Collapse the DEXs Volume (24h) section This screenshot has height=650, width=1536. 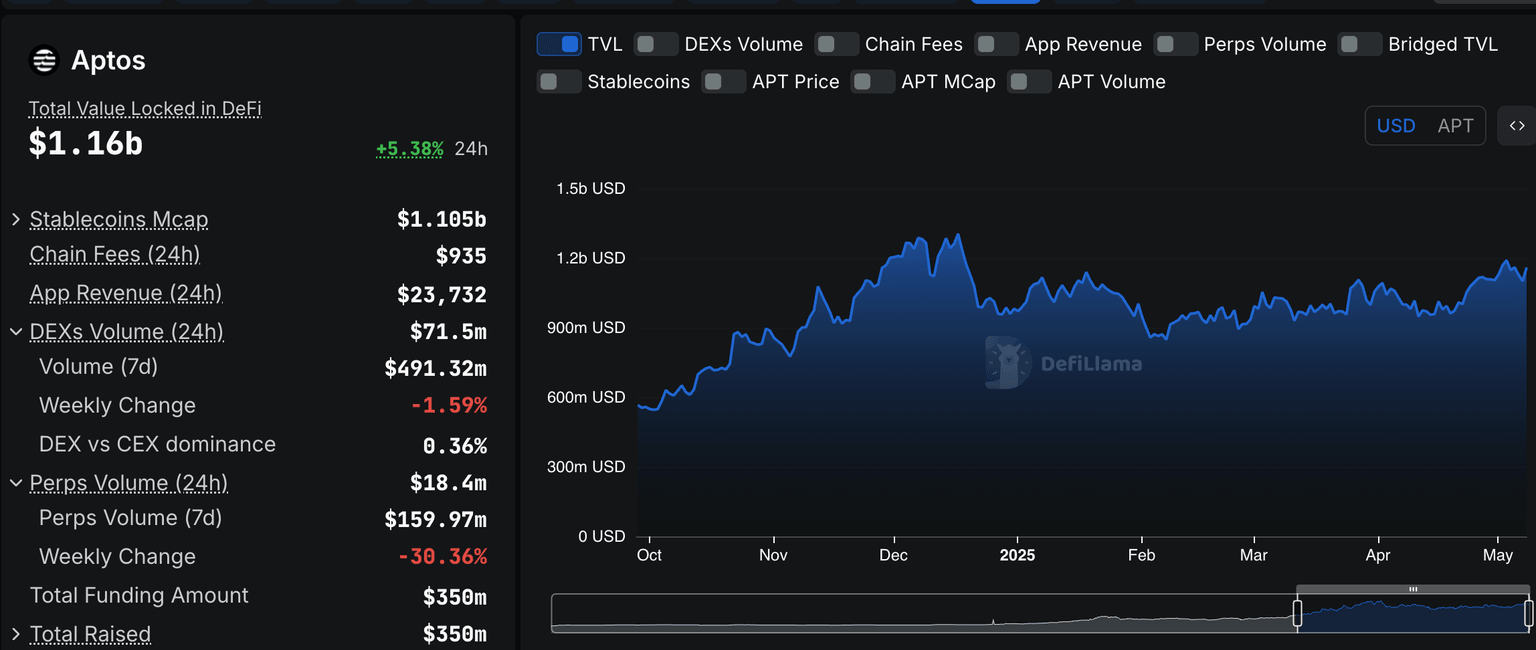click(x=16, y=331)
